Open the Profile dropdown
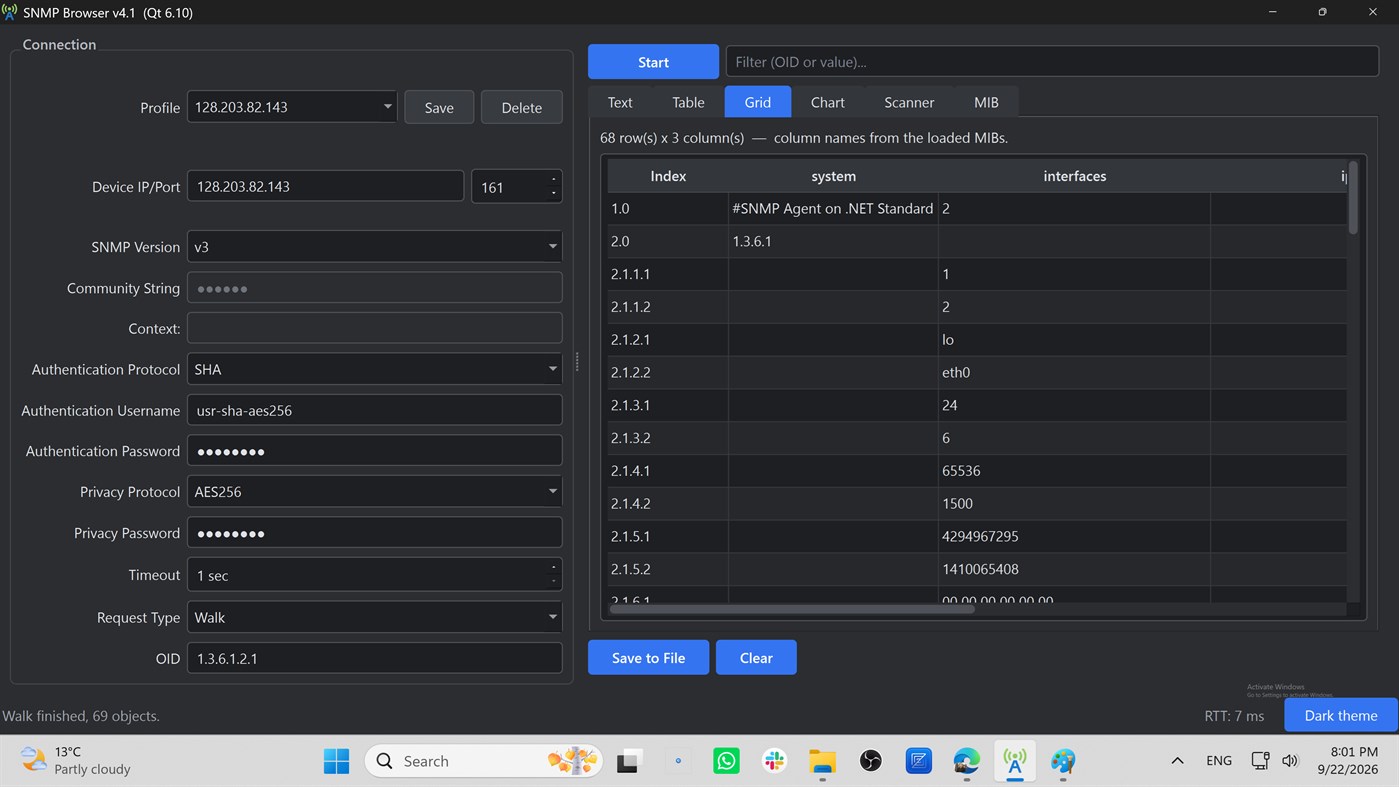Viewport: 1399px width, 787px height. tap(292, 107)
